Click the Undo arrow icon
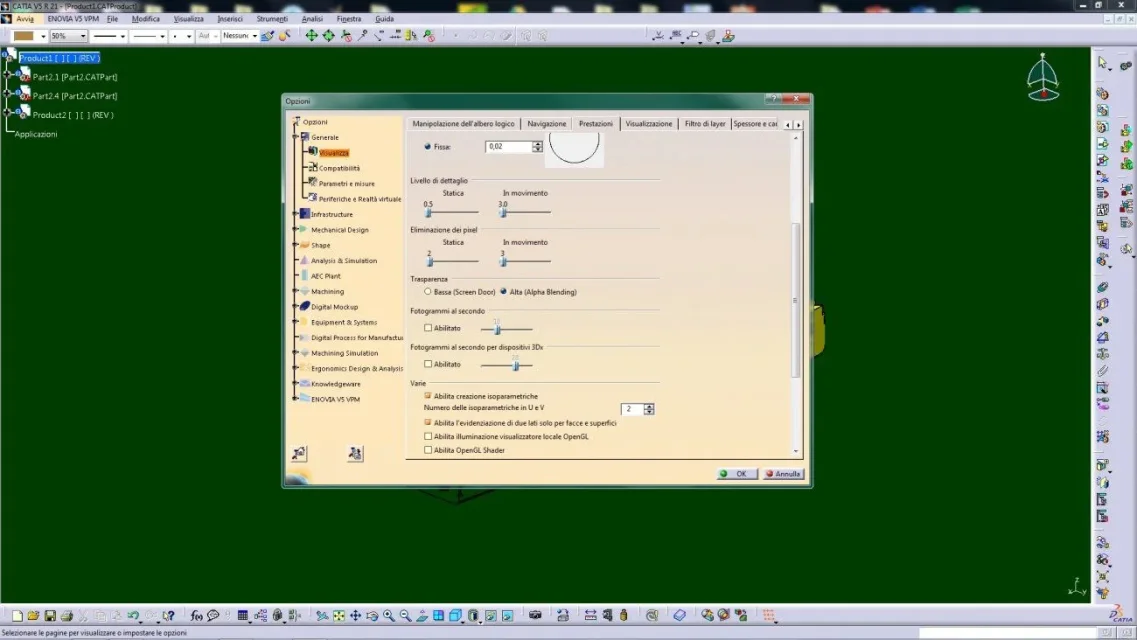The height and width of the screenshot is (640, 1137). pos(133,616)
